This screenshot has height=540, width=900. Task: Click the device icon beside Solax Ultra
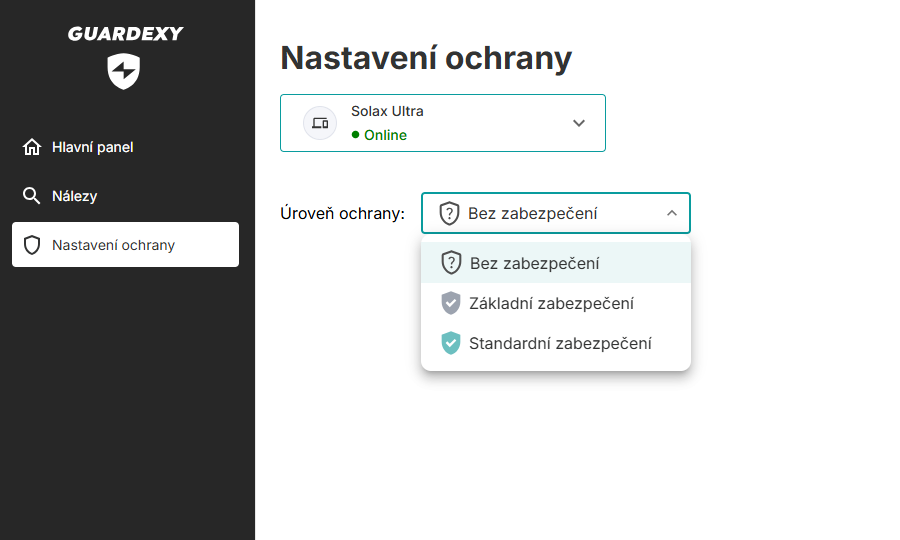point(320,123)
